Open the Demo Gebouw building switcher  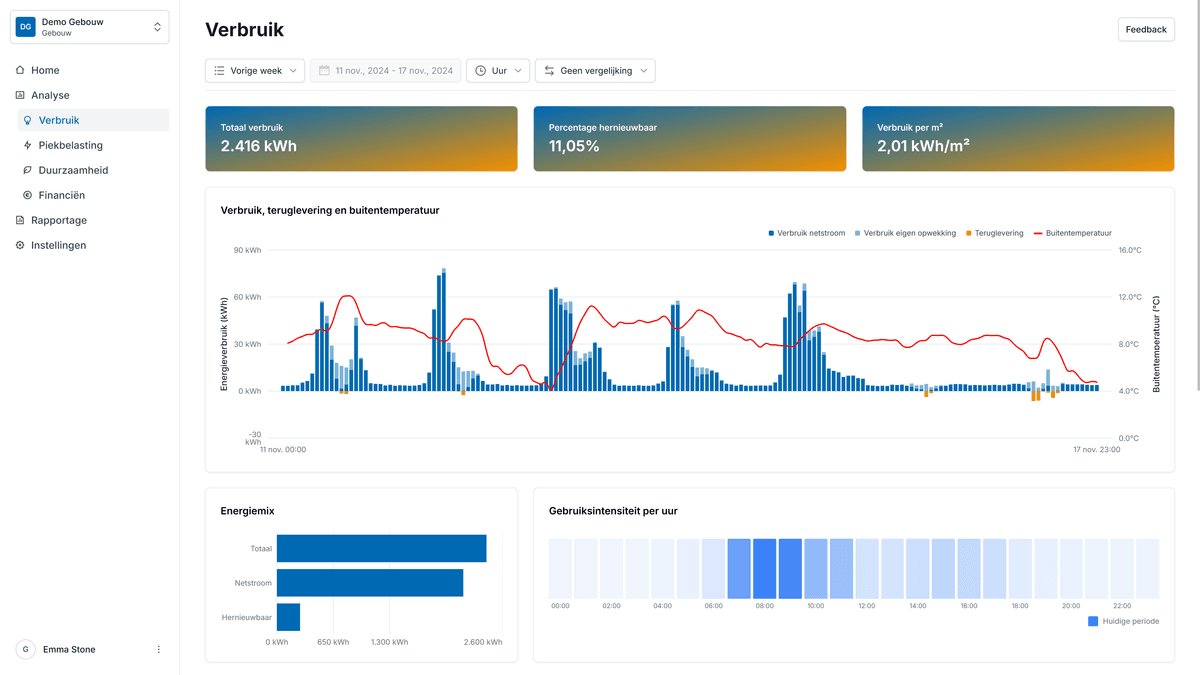pos(90,27)
